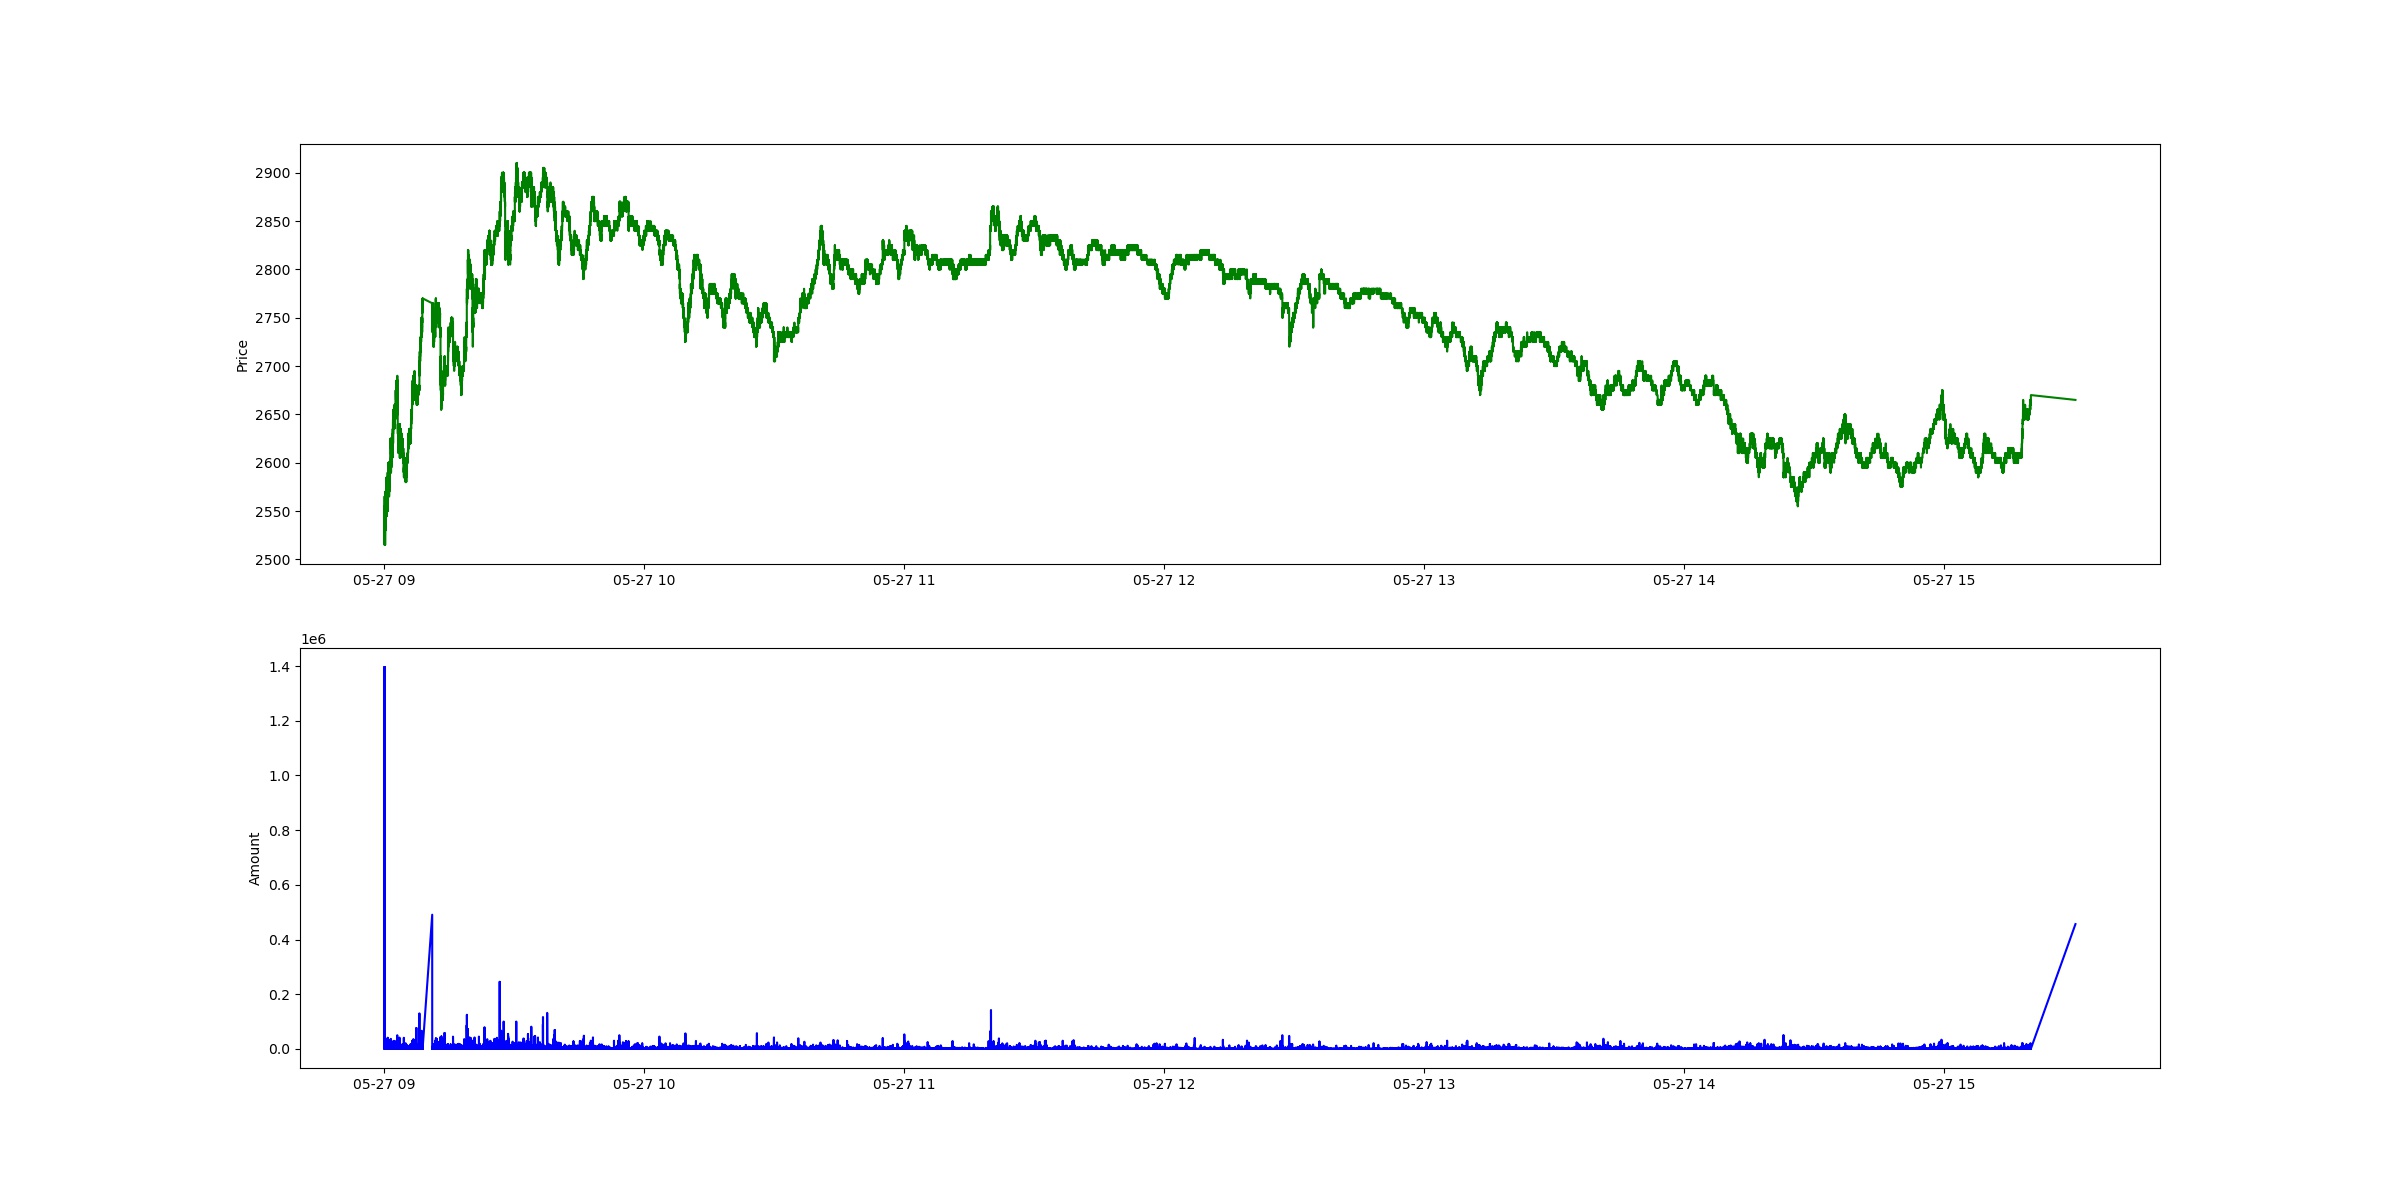Click the 2500 tick on the Price axis

(x=272, y=560)
